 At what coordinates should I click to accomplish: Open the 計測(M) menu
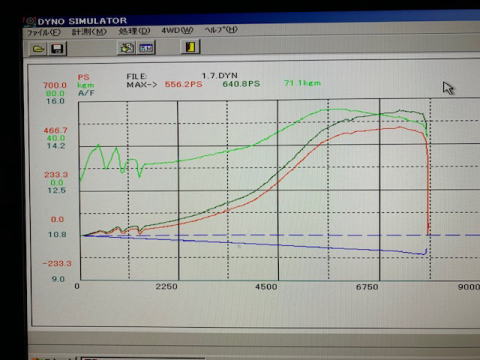click(x=89, y=32)
